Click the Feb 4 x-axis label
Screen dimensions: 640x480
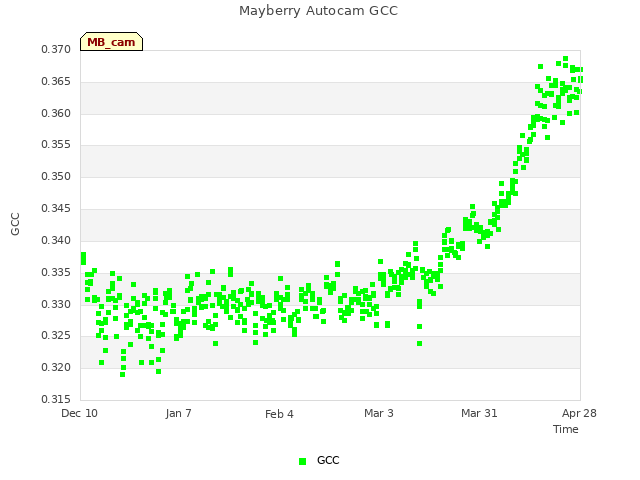click(x=279, y=414)
